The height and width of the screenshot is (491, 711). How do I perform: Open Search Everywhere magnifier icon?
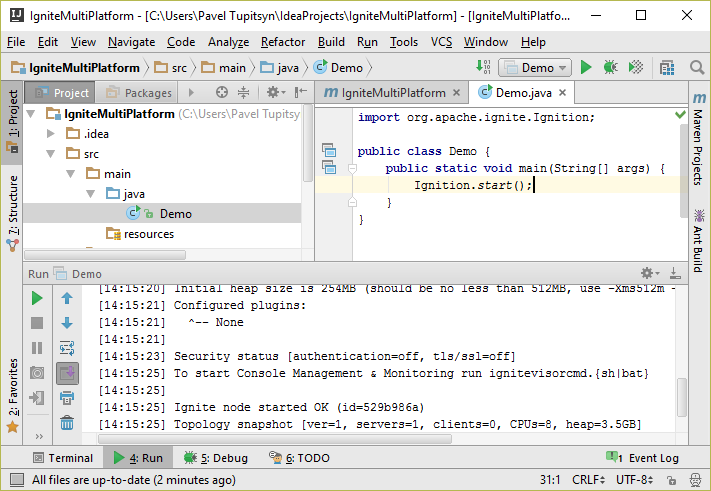[696, 68]
